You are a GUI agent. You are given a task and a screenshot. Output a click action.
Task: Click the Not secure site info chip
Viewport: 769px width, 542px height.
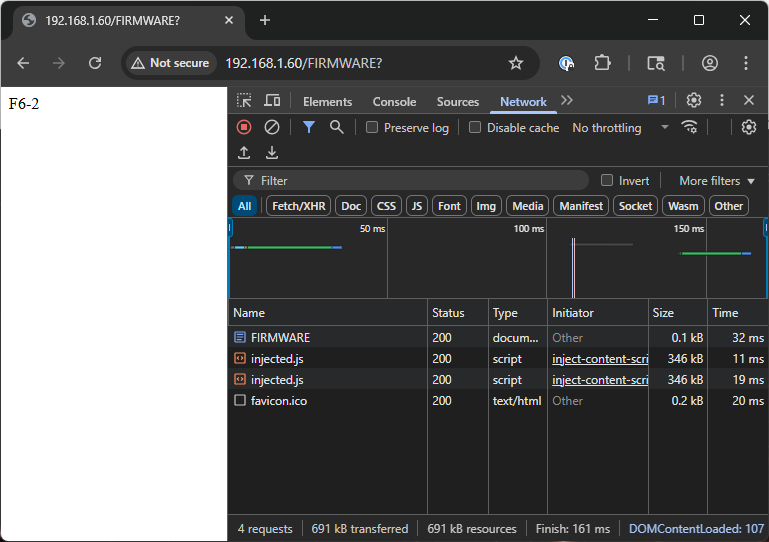(x=170, y=63)
